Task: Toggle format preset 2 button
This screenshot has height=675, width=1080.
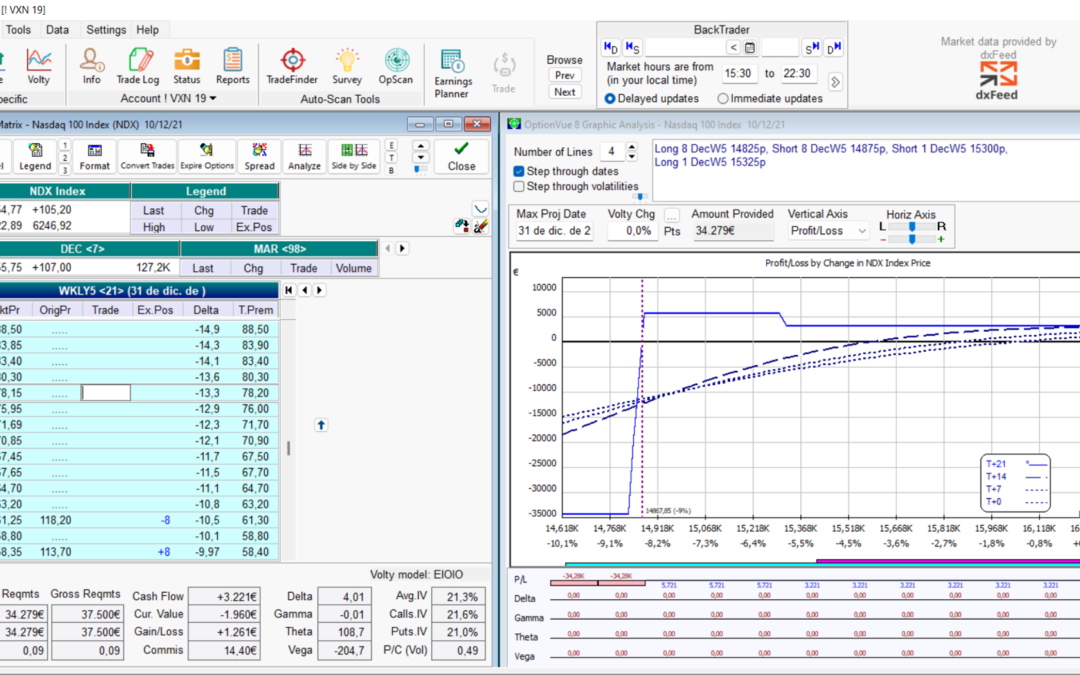Action: tap(65, 157)
